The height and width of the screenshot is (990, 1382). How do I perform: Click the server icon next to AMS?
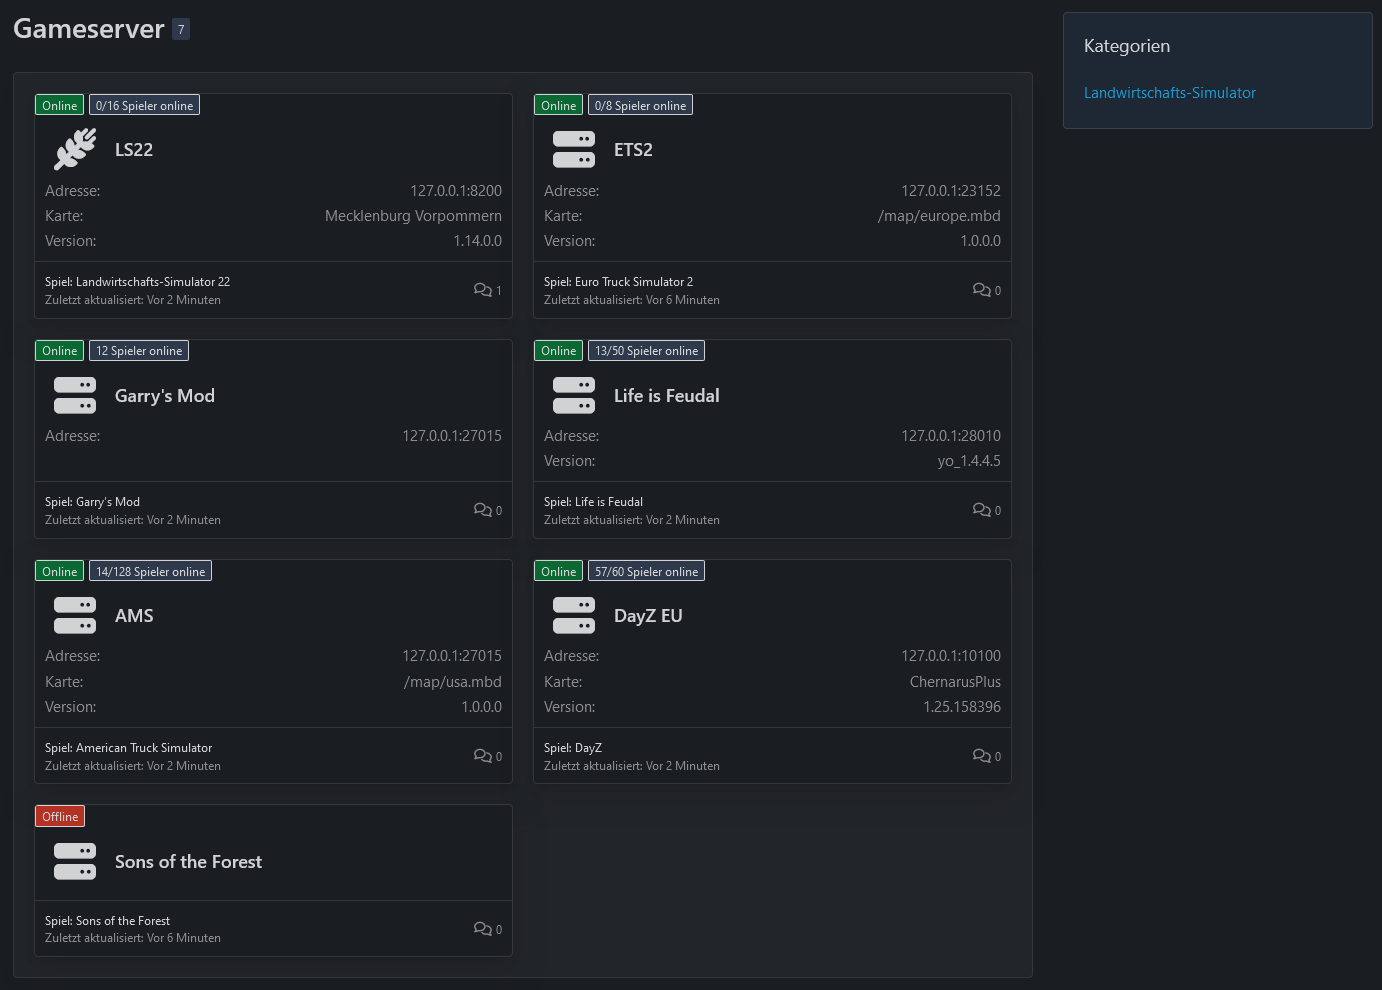(75, 616)
